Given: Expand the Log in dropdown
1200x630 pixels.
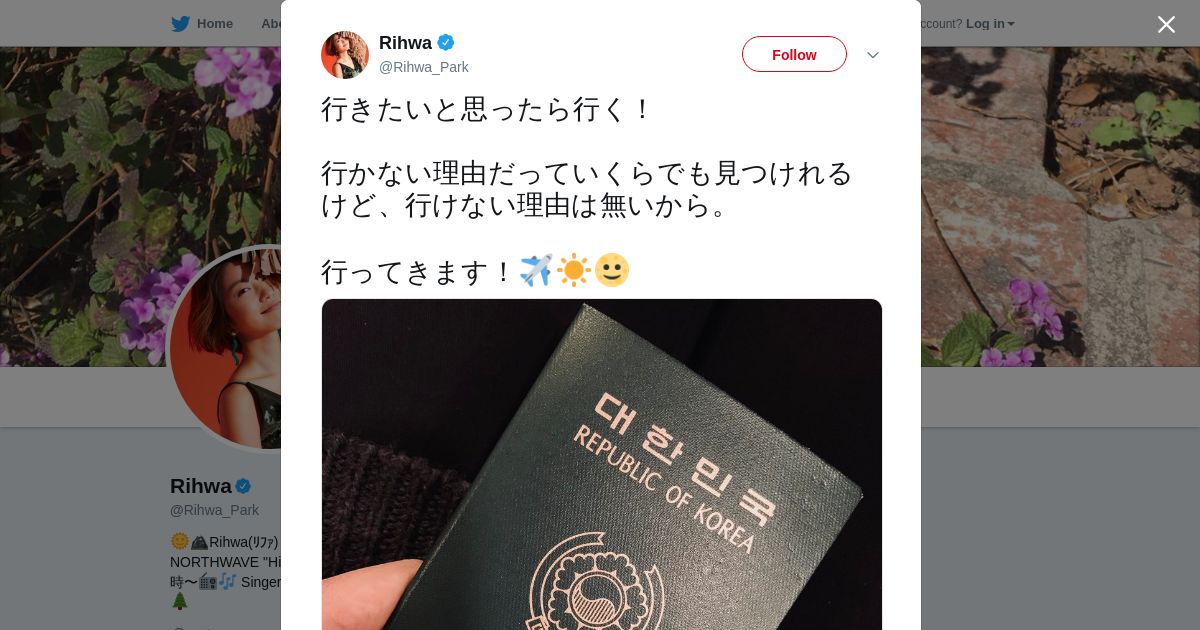Looking at the screenshot, I should [x=990, y=24].
